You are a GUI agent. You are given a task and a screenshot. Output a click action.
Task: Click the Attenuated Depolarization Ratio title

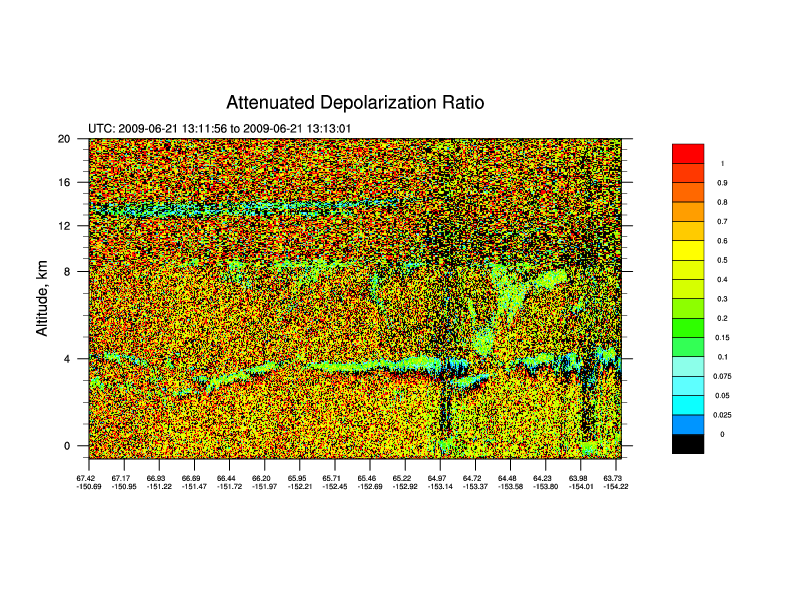[x=355, y=103]
